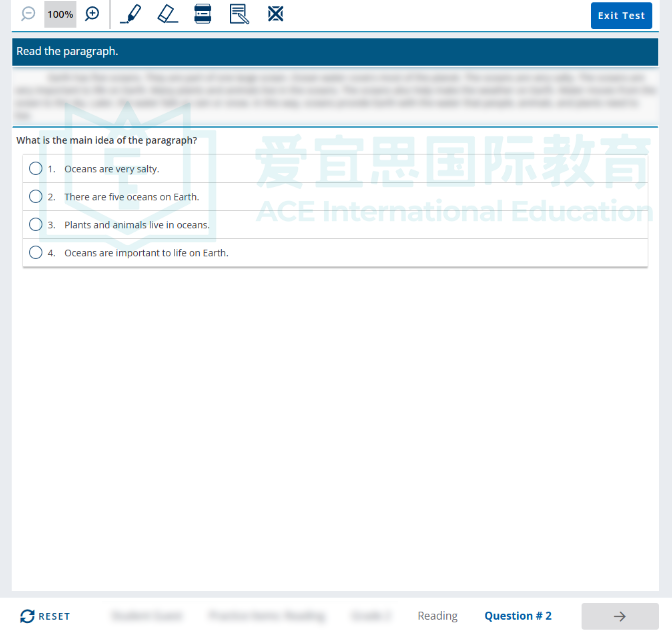Click the Exit Test button
Image resolution: width=672 pixels, height=633 pixels.
tap(621, 15)
